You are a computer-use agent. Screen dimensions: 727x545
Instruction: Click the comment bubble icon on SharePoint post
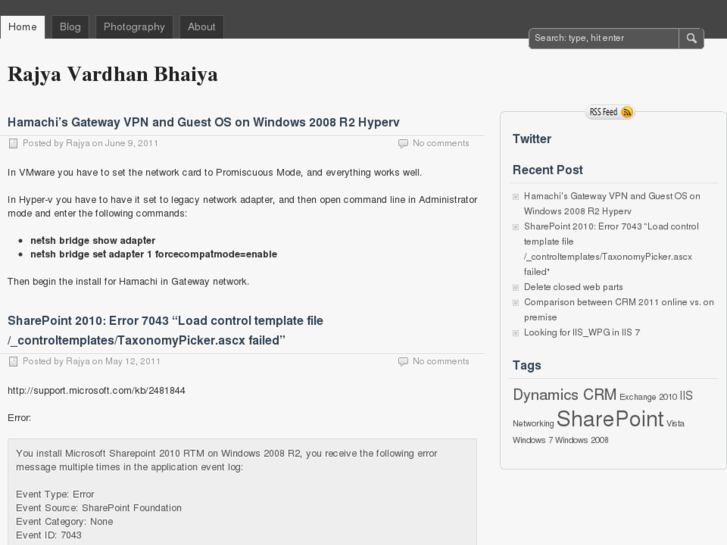tap(403, 361)
